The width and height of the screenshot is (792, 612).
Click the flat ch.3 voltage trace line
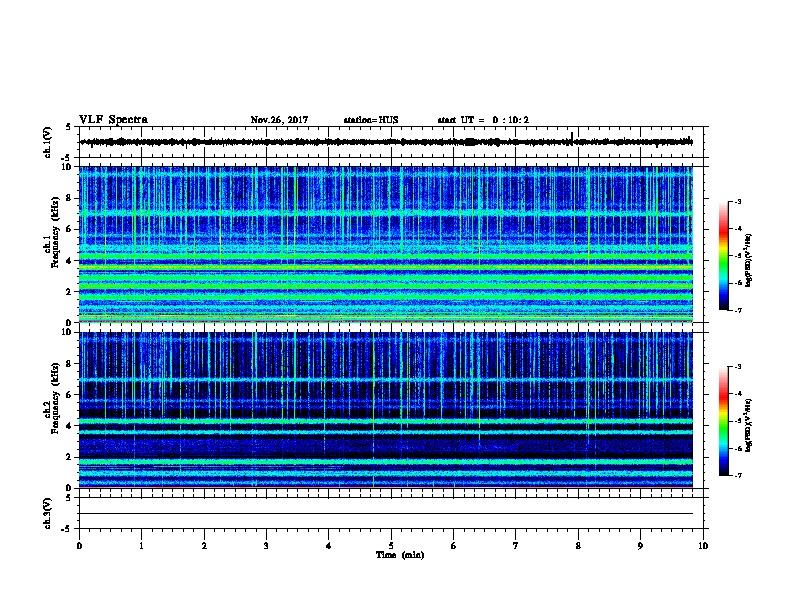coord(386,514)
